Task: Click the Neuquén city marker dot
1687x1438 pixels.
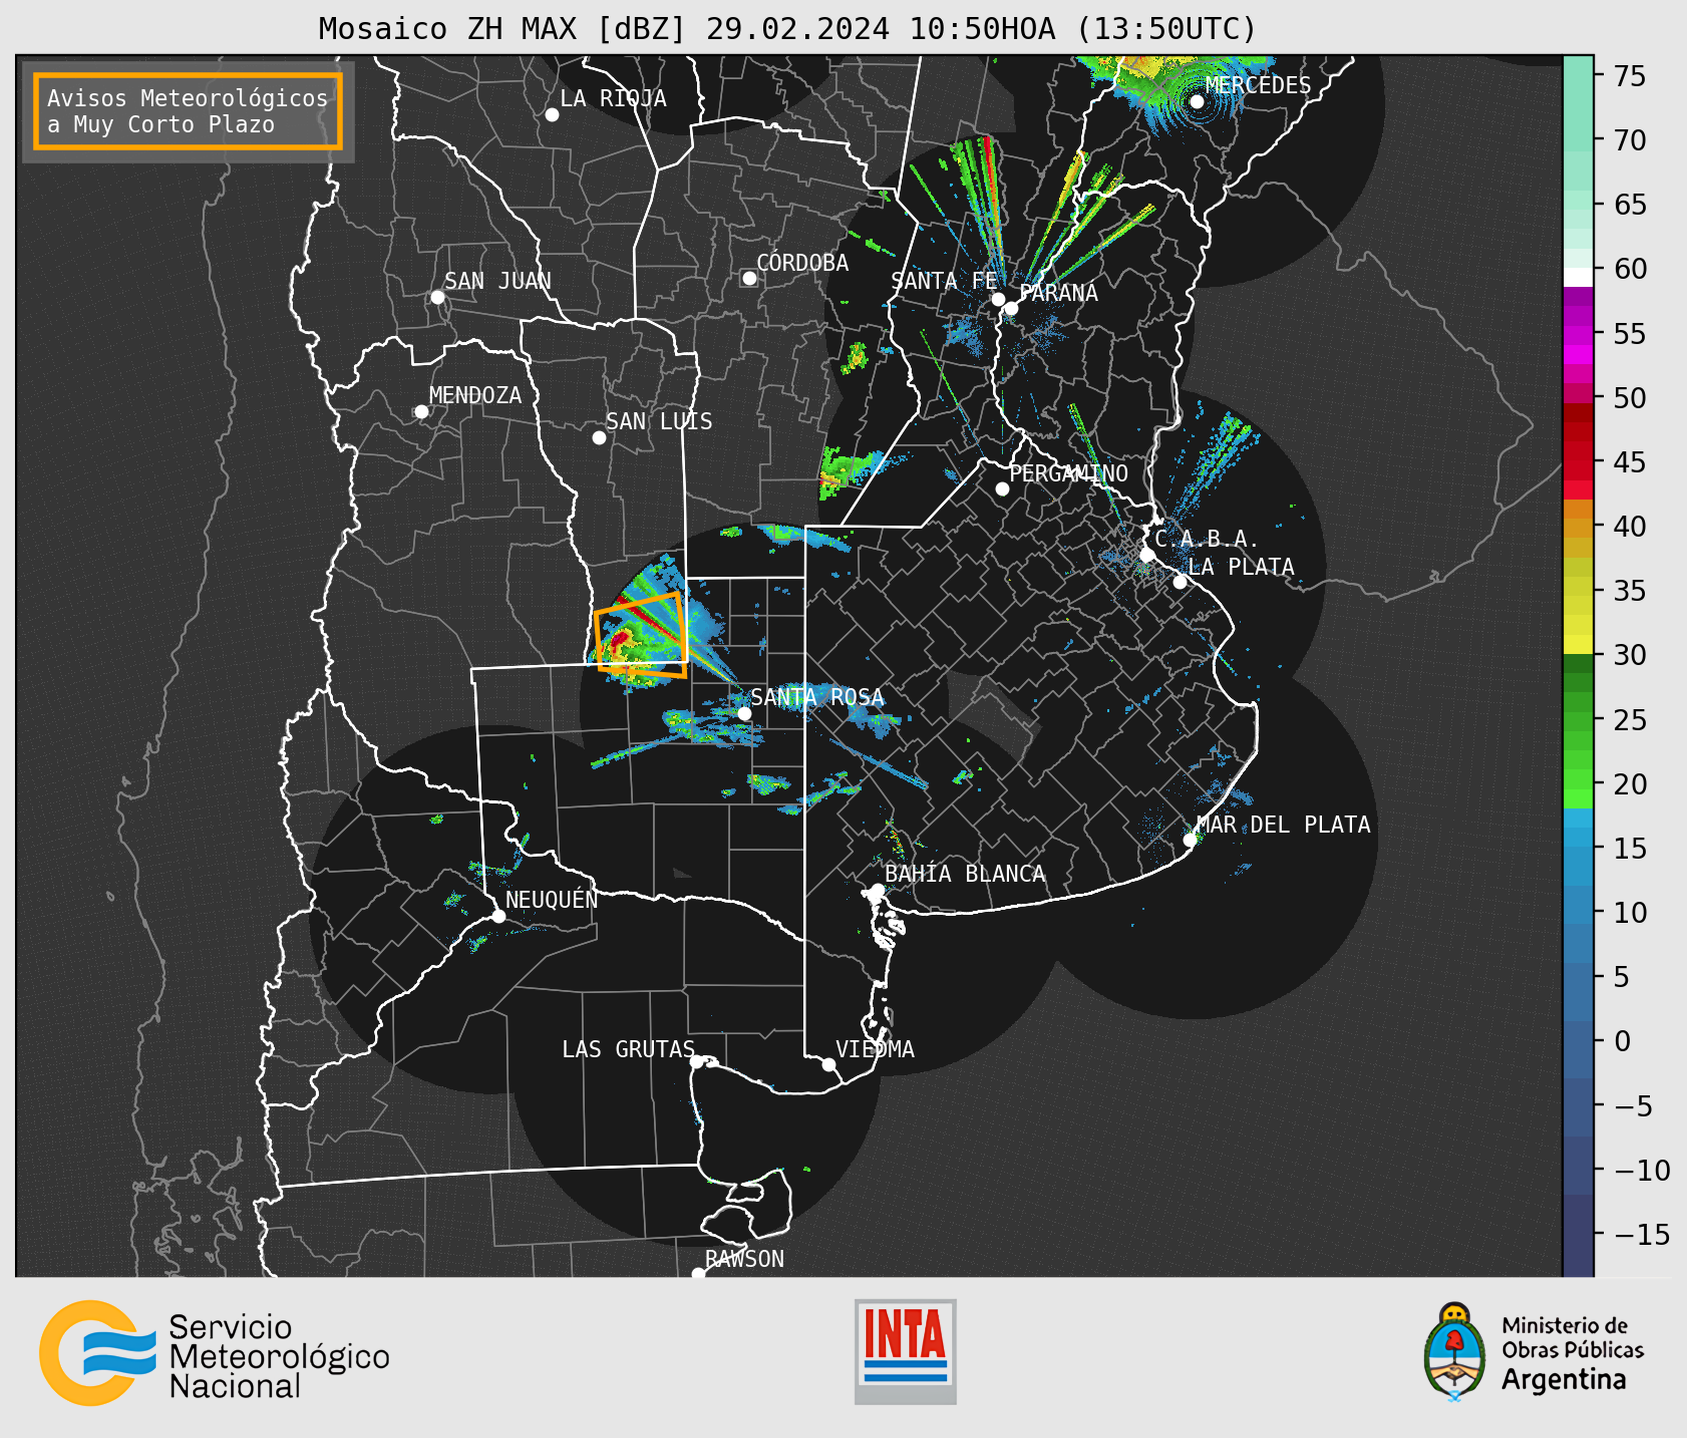Action: pyautogui.click(x=498, y=916)
